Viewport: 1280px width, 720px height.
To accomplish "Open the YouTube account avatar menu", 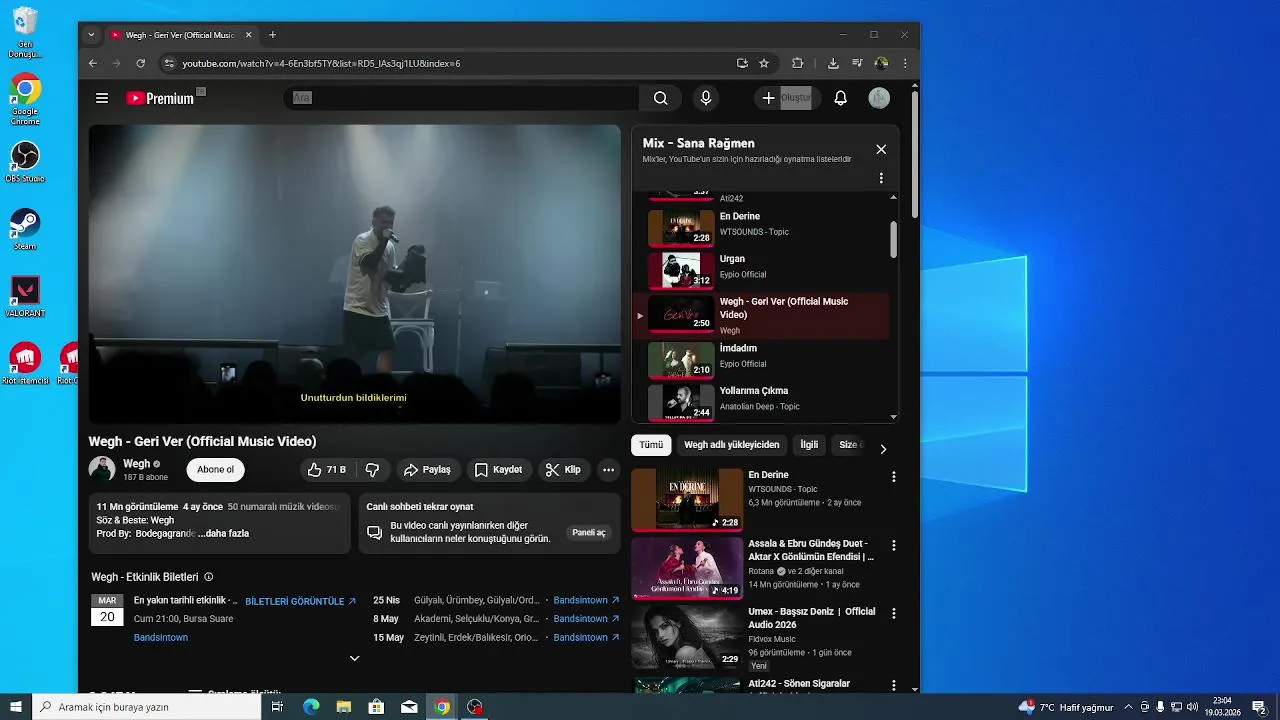I will [879, 98].
